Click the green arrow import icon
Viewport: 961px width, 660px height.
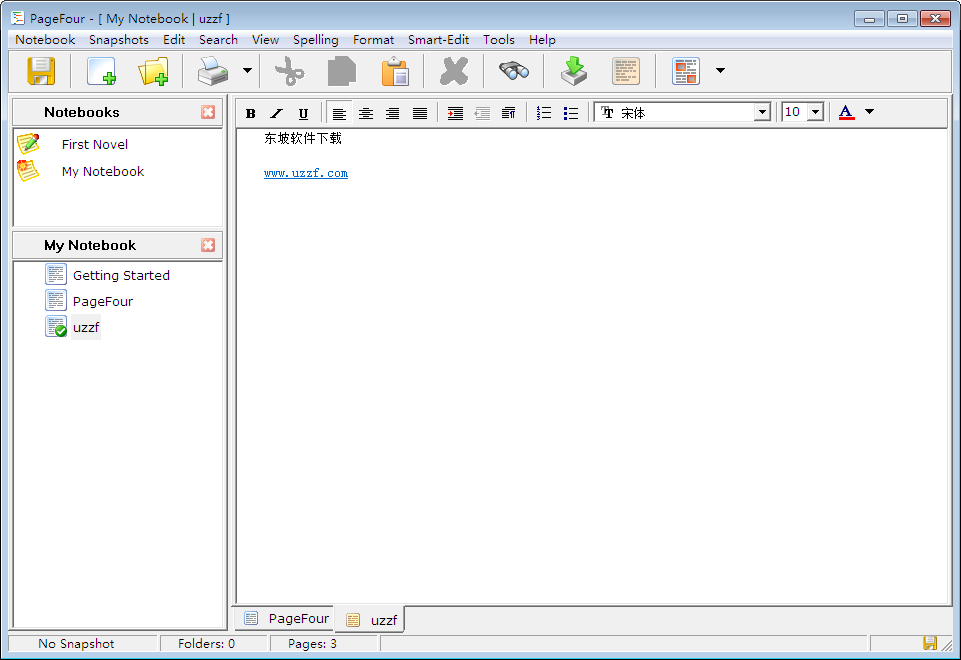coord(574,71)
